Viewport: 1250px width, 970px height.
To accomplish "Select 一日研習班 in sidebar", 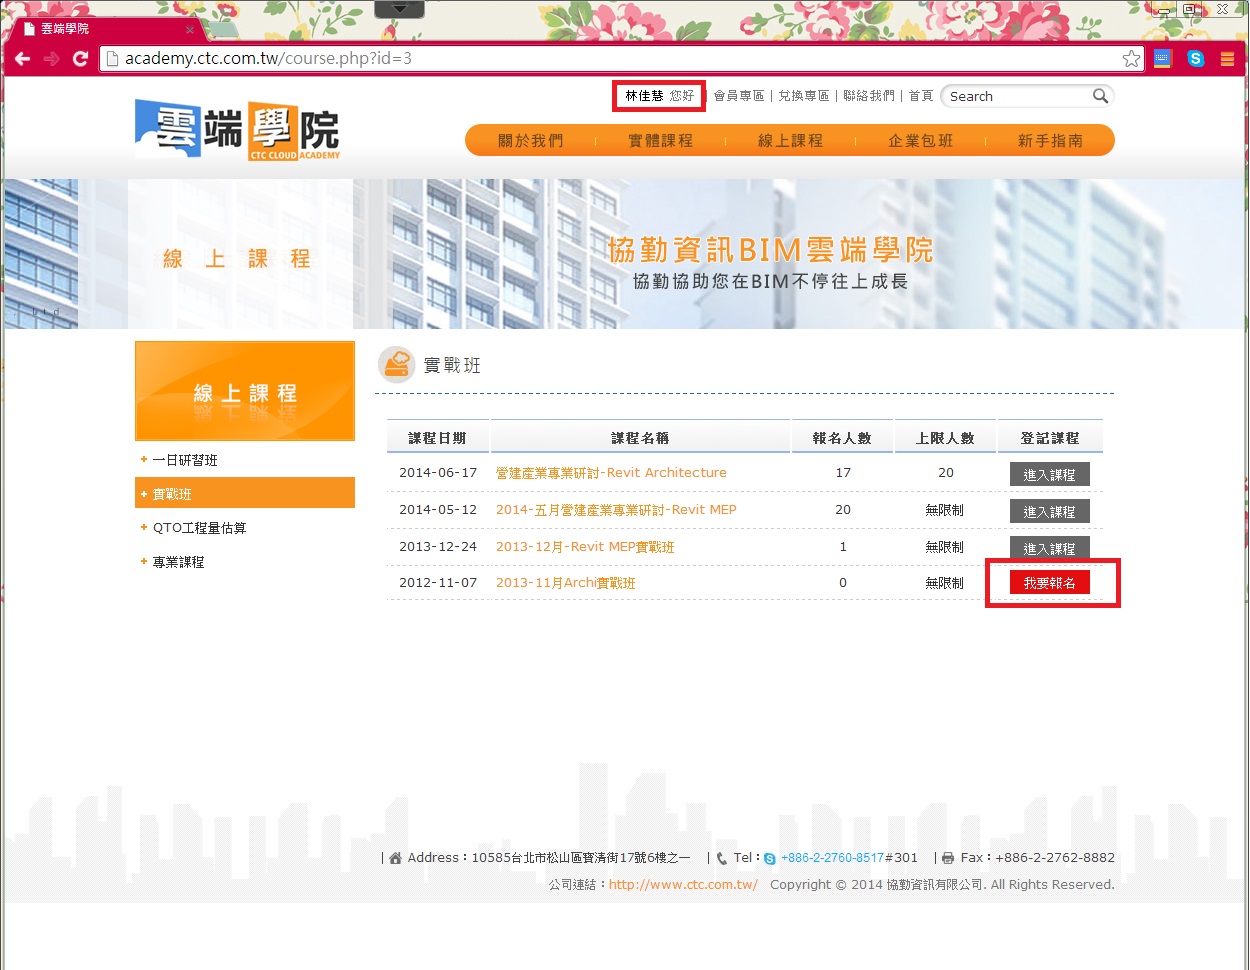I will pos(185,460).
